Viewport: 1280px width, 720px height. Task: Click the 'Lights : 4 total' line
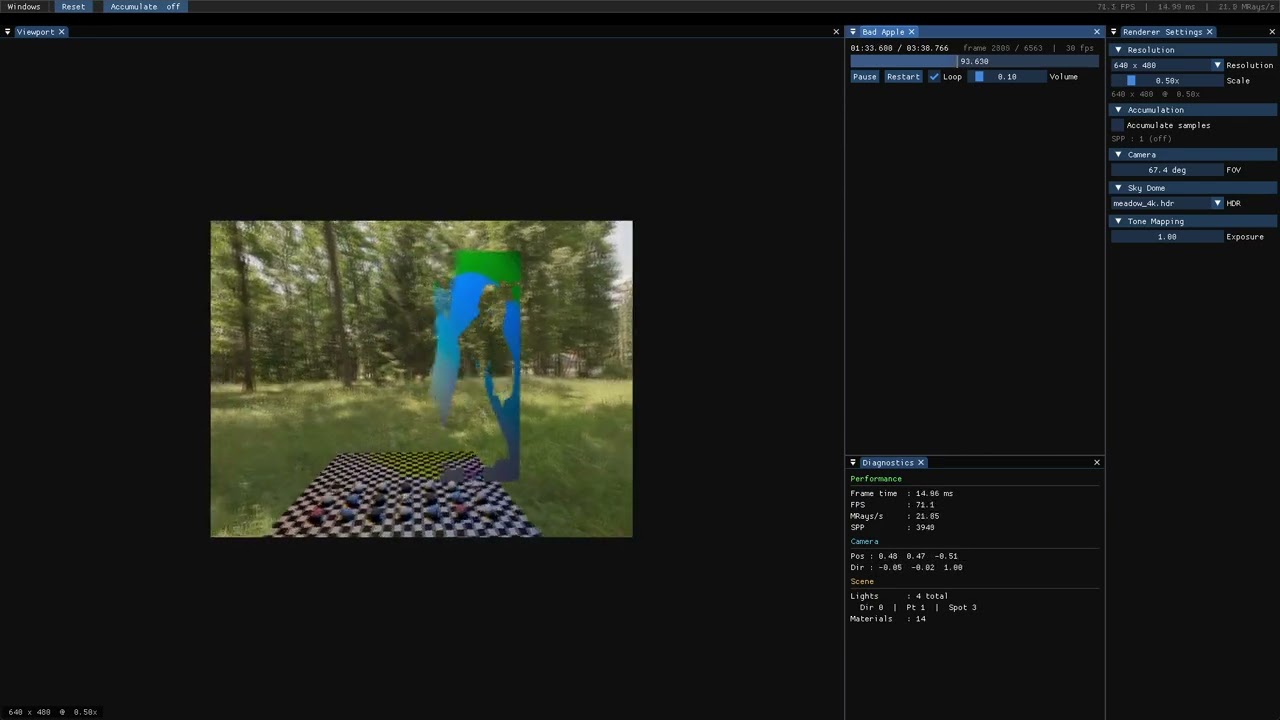point(899,596)
